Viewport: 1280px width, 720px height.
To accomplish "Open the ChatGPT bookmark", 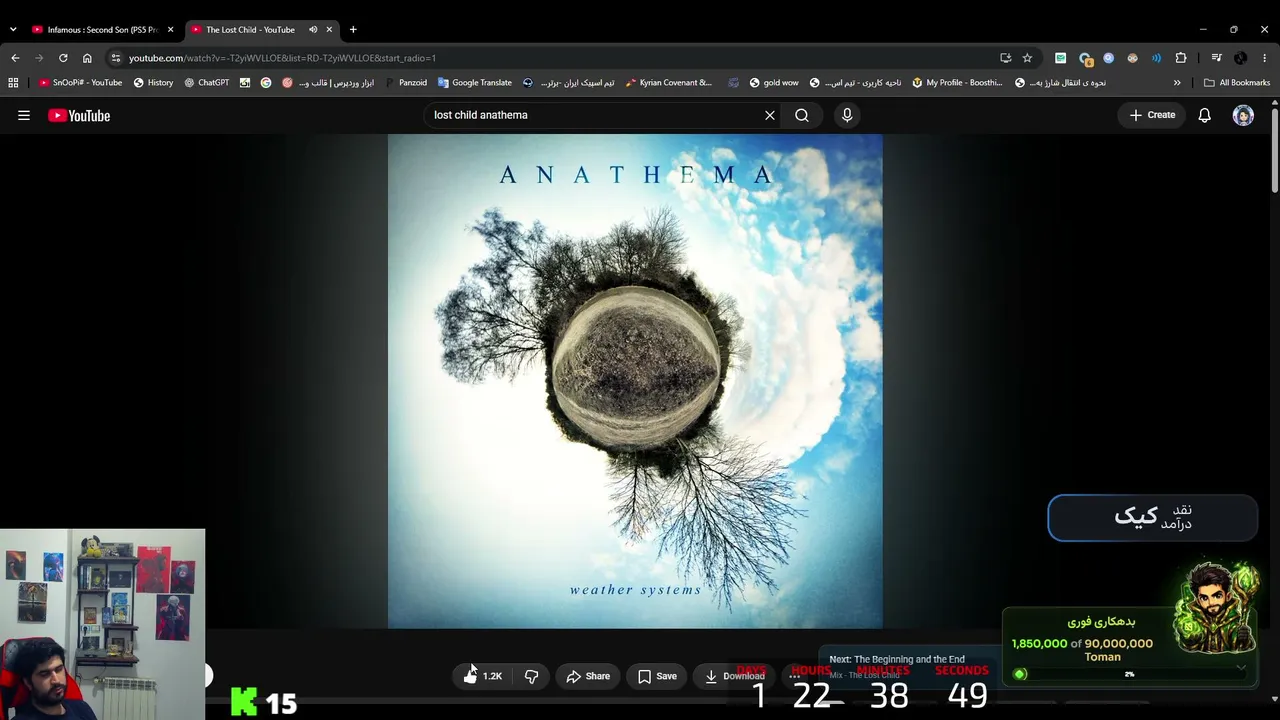I will 207,83.
